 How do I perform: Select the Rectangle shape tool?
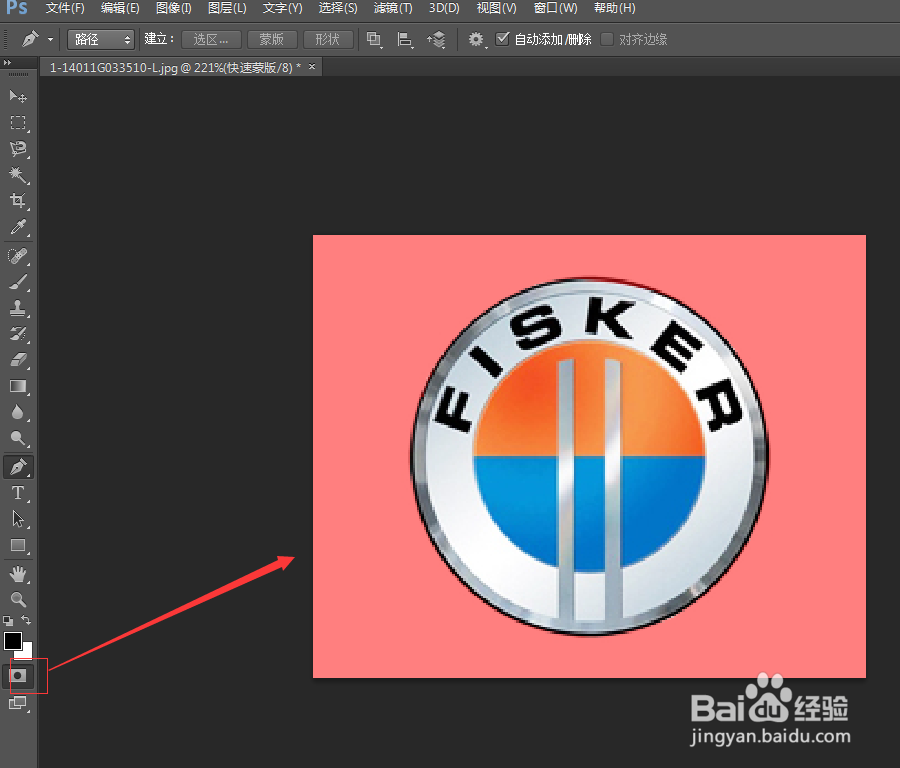[18, 545]
